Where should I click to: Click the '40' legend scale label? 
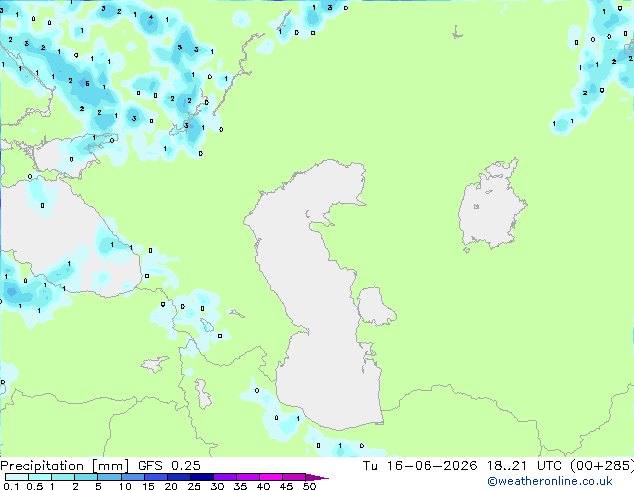[263, 486]
